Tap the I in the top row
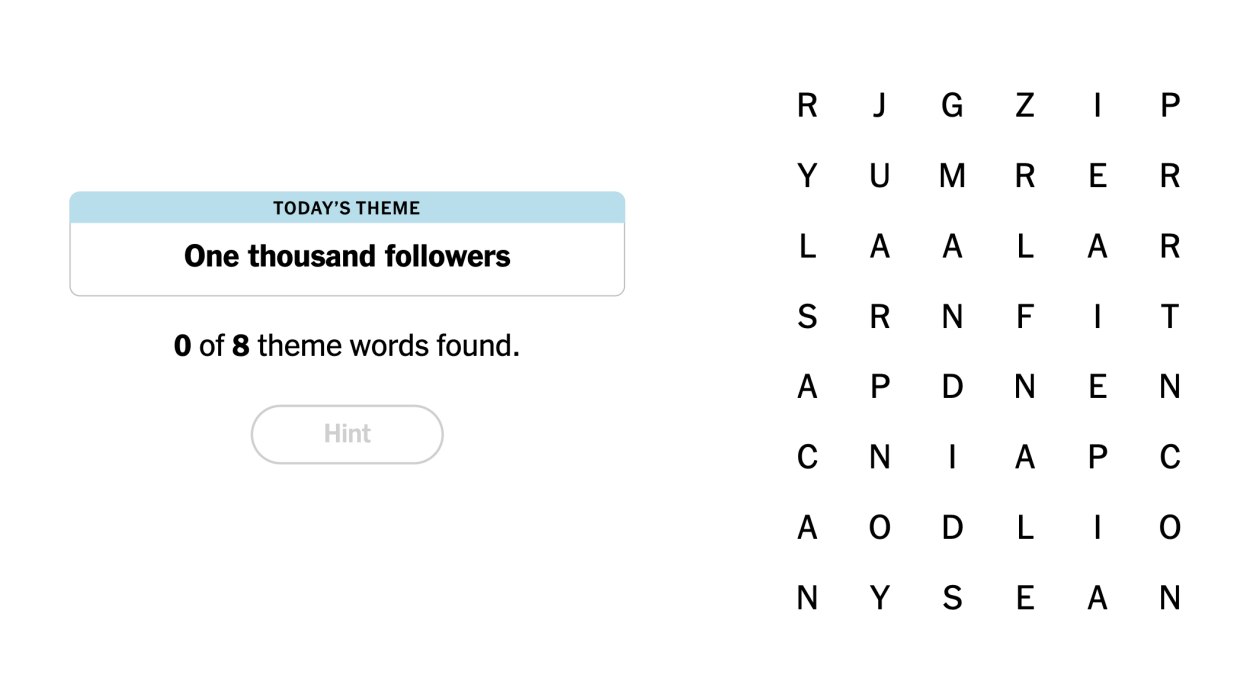Image resolution: width=1250 pixels, height=675 pixels. (1097, 105)
